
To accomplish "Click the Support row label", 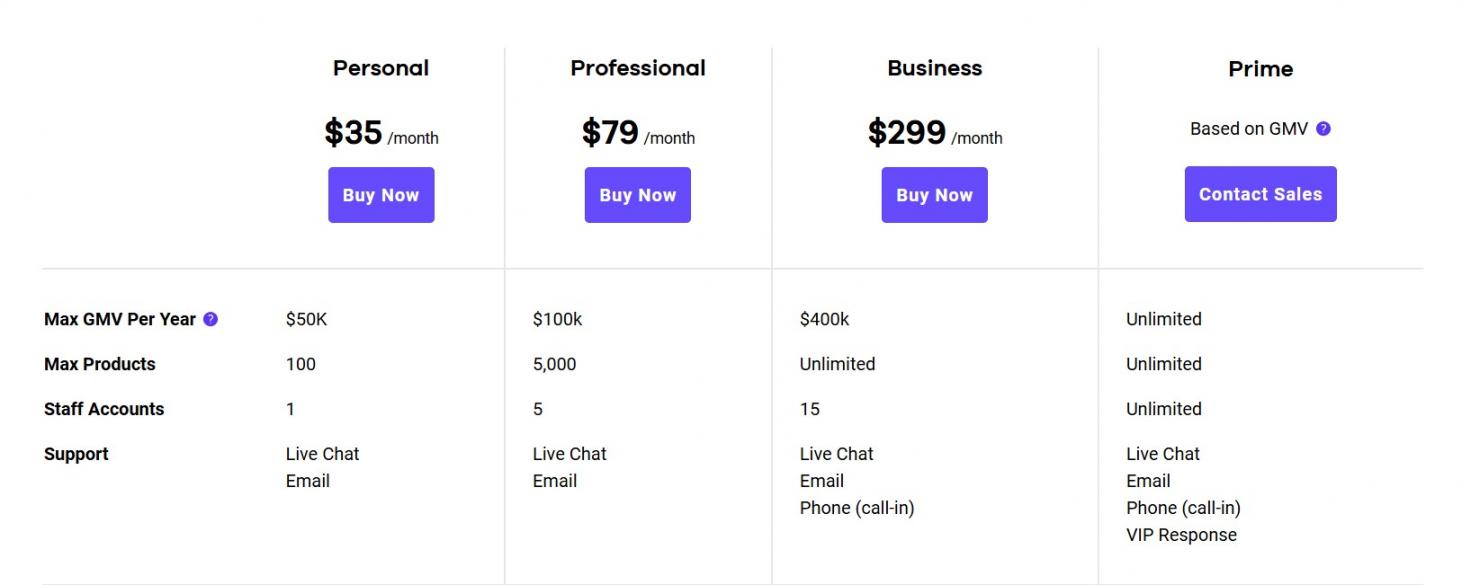I will [76, 454].
